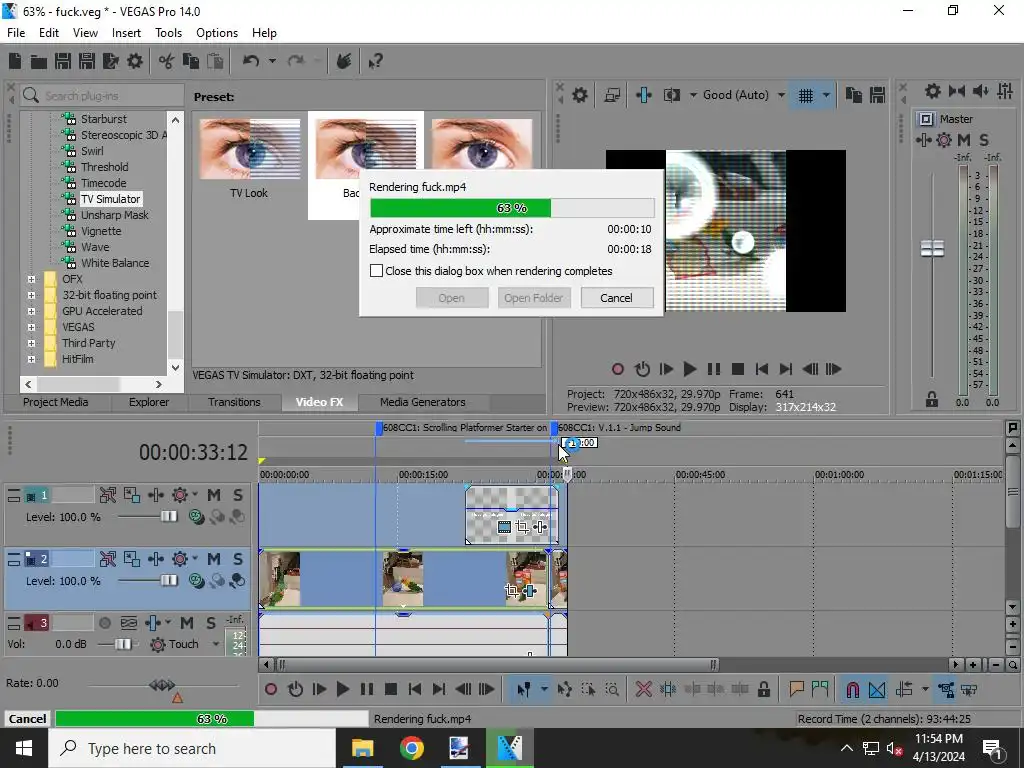Open the Tools menu
This screenshot has width=1024, height=768.
[168, 33]
